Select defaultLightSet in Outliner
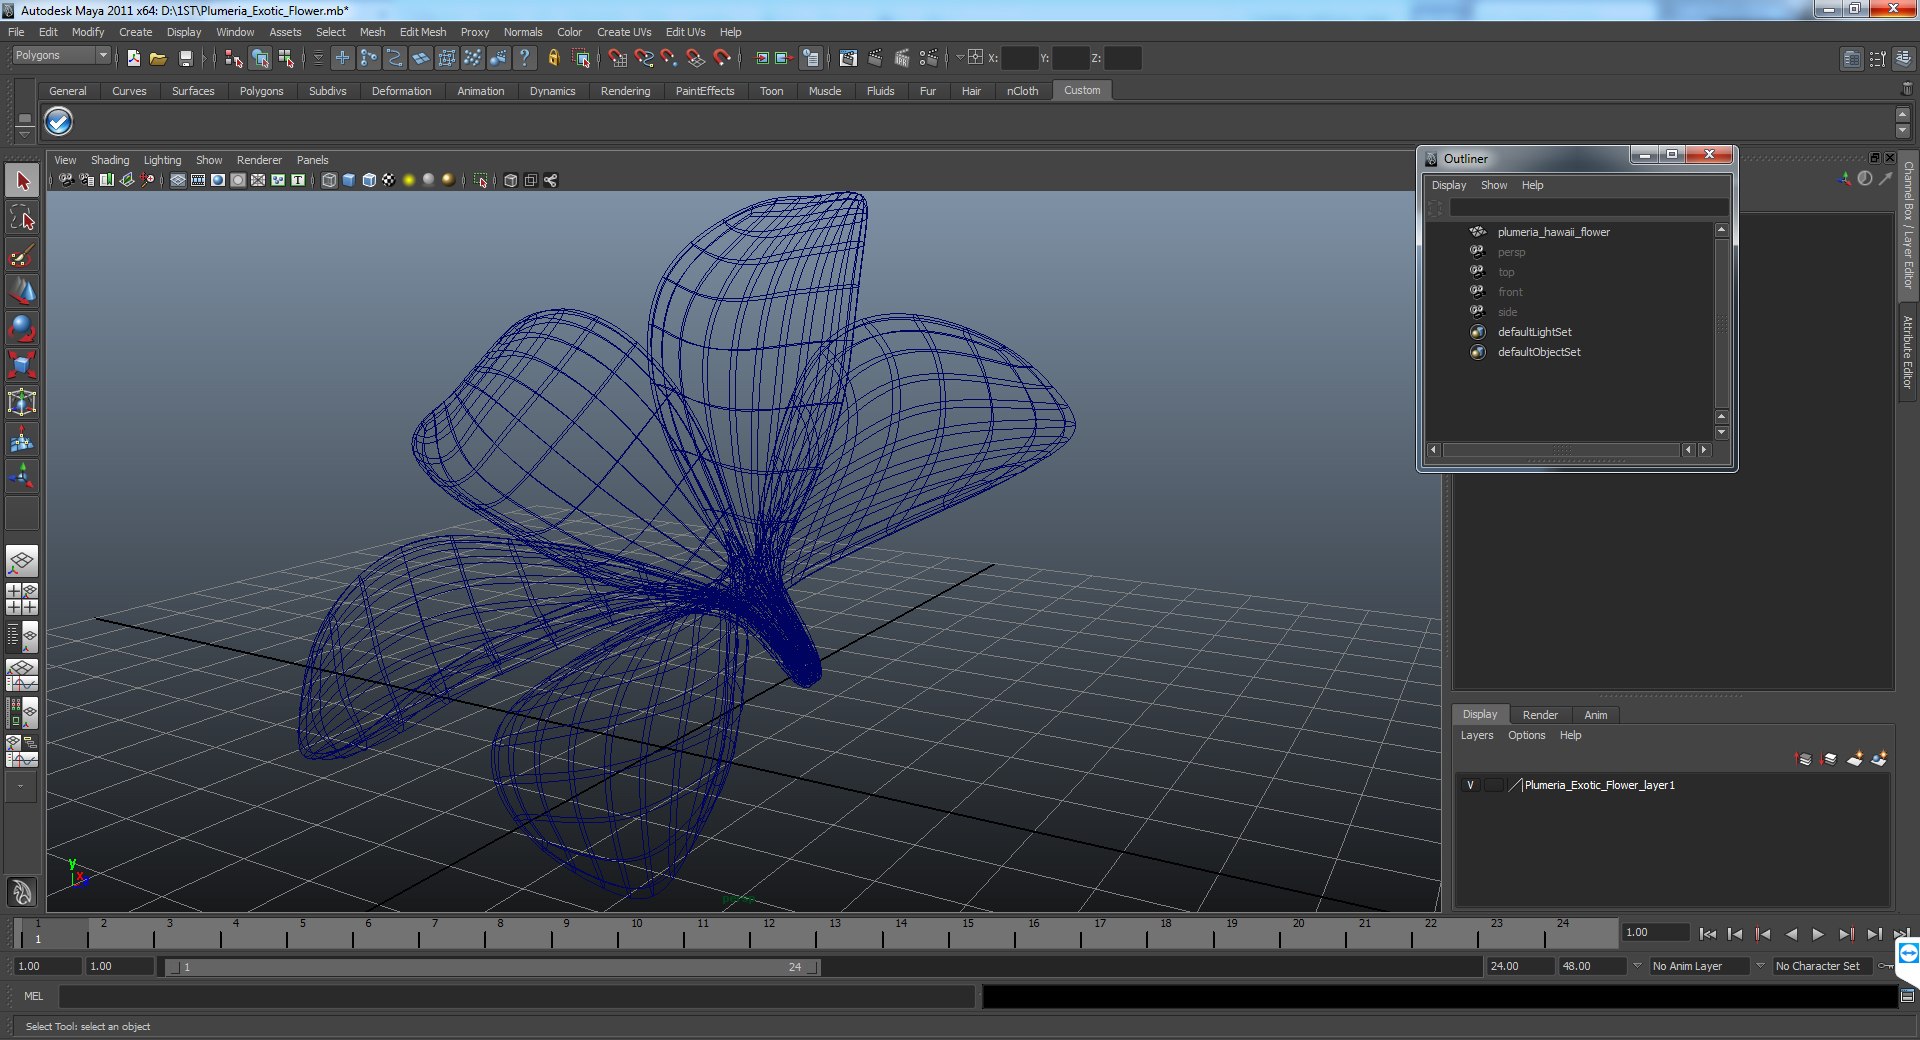 (1534, 332)
